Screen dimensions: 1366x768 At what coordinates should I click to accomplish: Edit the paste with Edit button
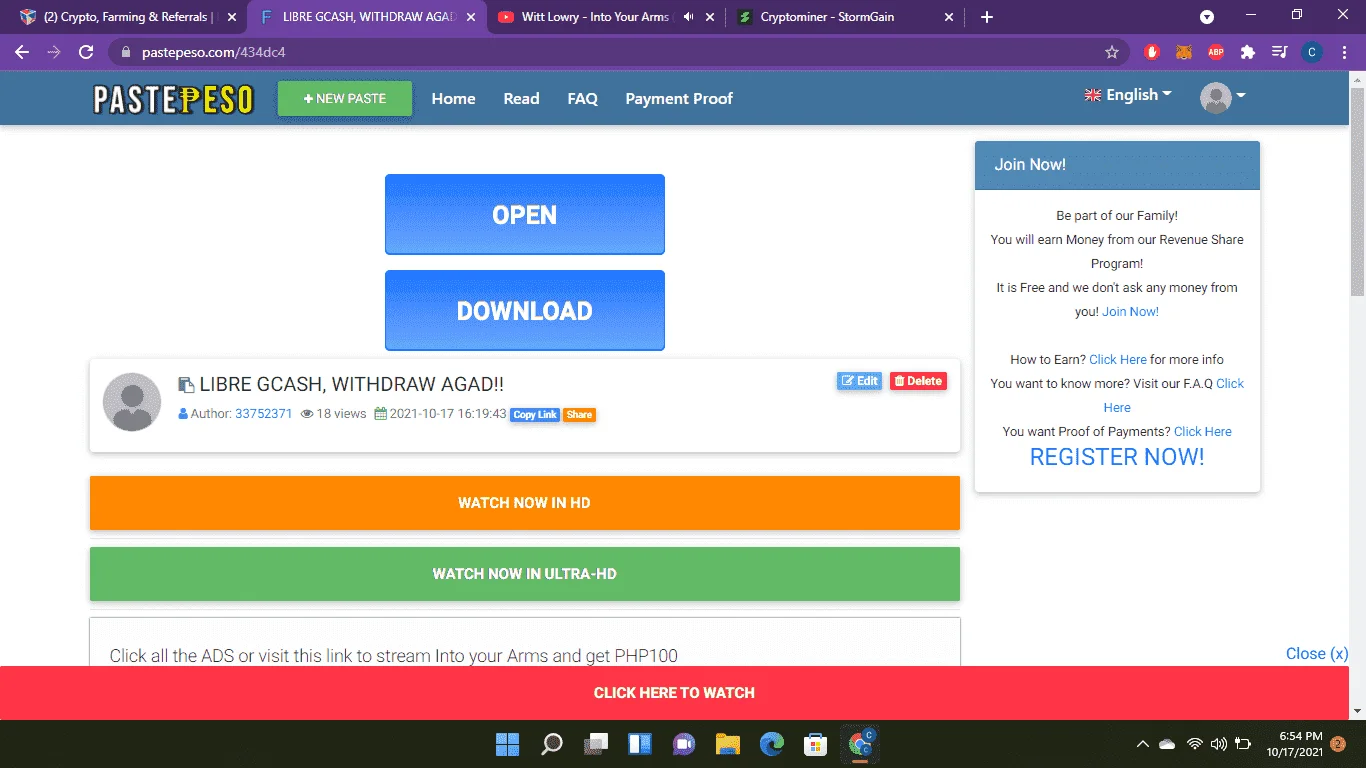pyautogui.click(x=860, y=381)
